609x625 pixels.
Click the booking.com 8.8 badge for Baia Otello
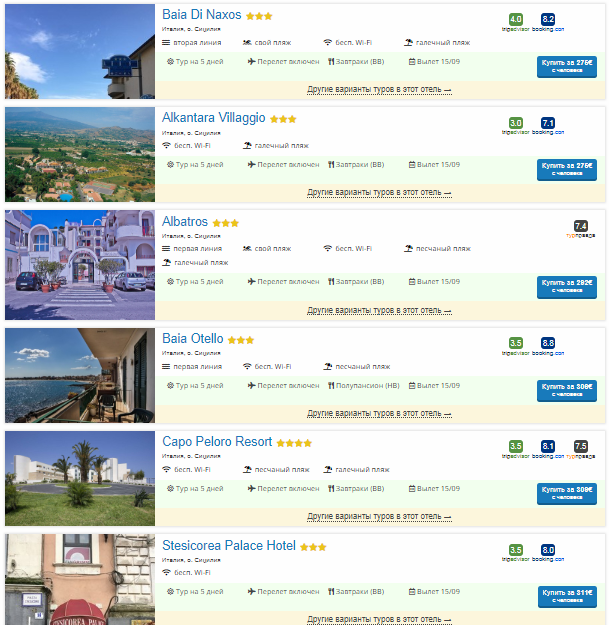click(x=548, y=343)
